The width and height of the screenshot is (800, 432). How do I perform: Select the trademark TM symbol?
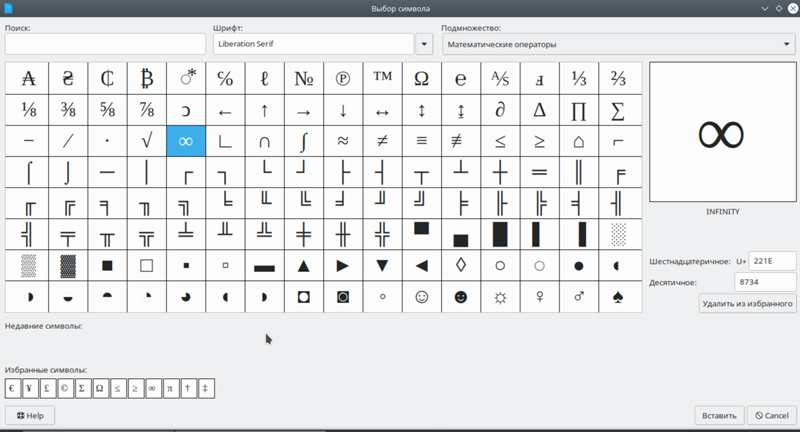(382, 79)
